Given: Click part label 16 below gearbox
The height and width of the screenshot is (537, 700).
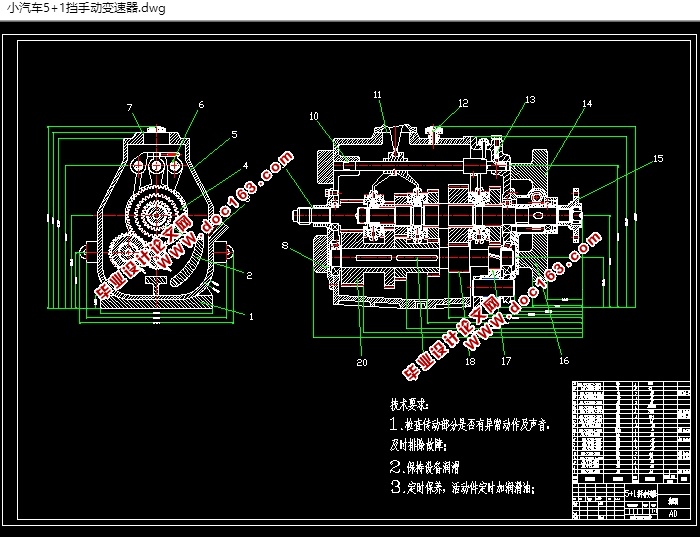Looking at the screenshot, I should point(564,360).
